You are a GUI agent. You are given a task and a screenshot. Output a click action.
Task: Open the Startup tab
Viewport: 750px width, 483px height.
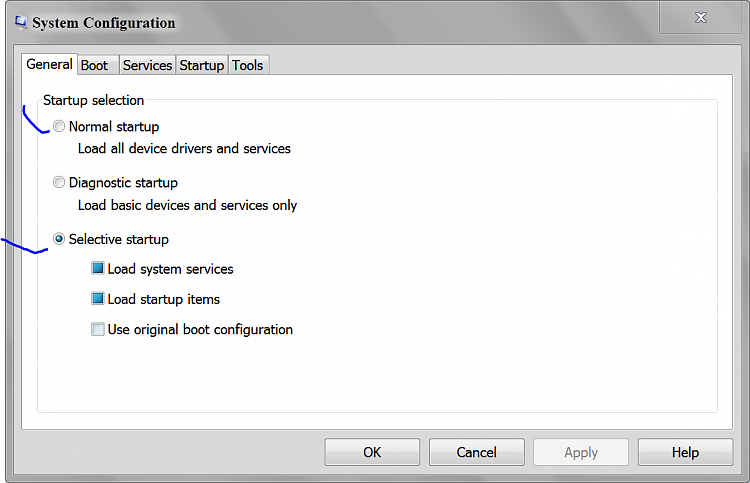(x=202, y=65)
